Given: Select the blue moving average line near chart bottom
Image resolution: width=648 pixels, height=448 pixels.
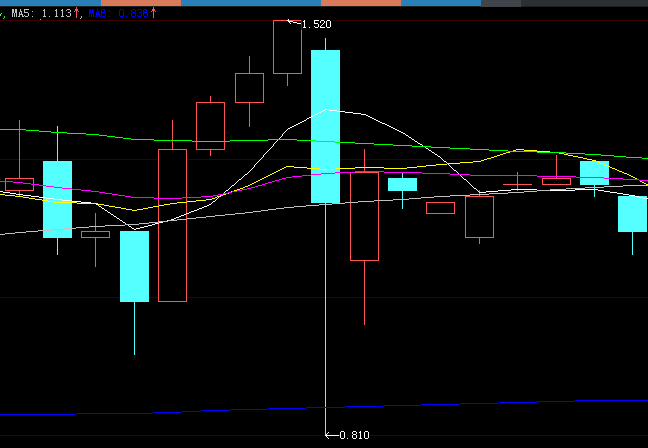Looking at the screenshot, I should (x=324, y=407).
